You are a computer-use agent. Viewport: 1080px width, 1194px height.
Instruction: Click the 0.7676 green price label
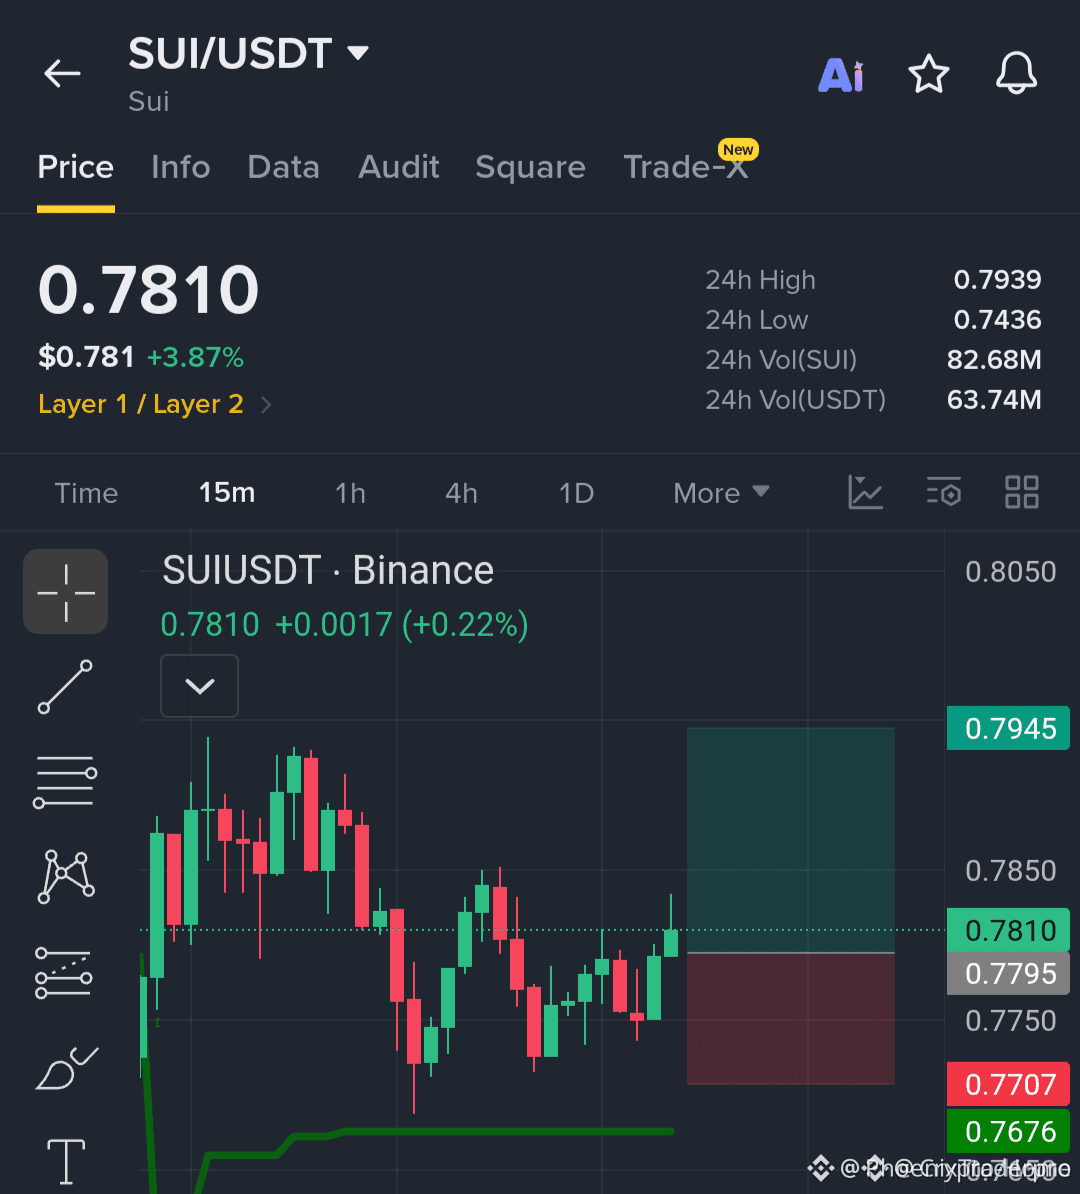pyautogui.click(x=1008, y=1132)
